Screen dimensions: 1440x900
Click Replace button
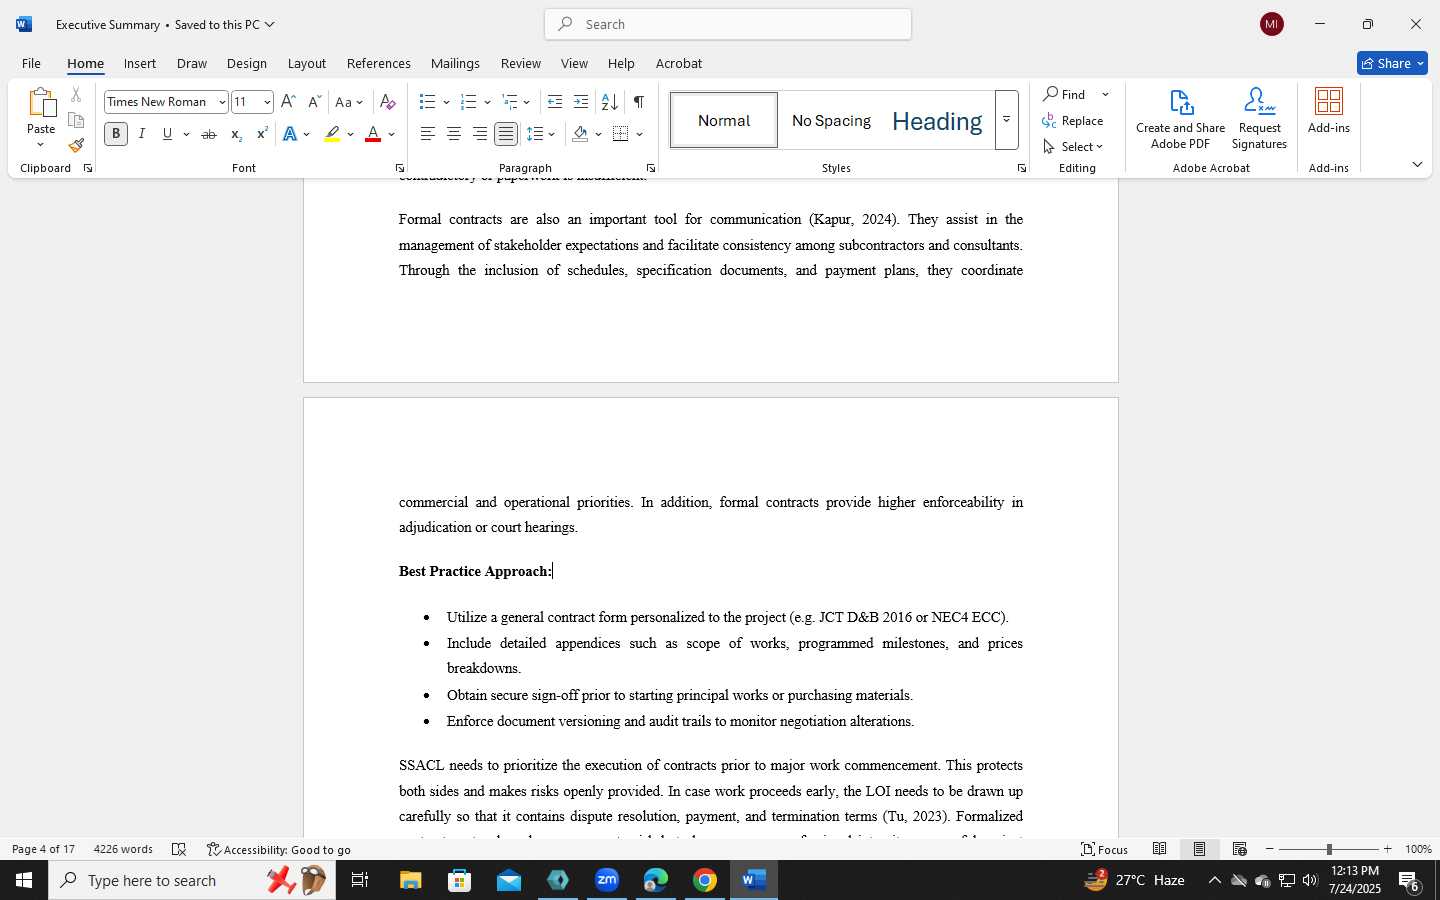(1073, 120)
